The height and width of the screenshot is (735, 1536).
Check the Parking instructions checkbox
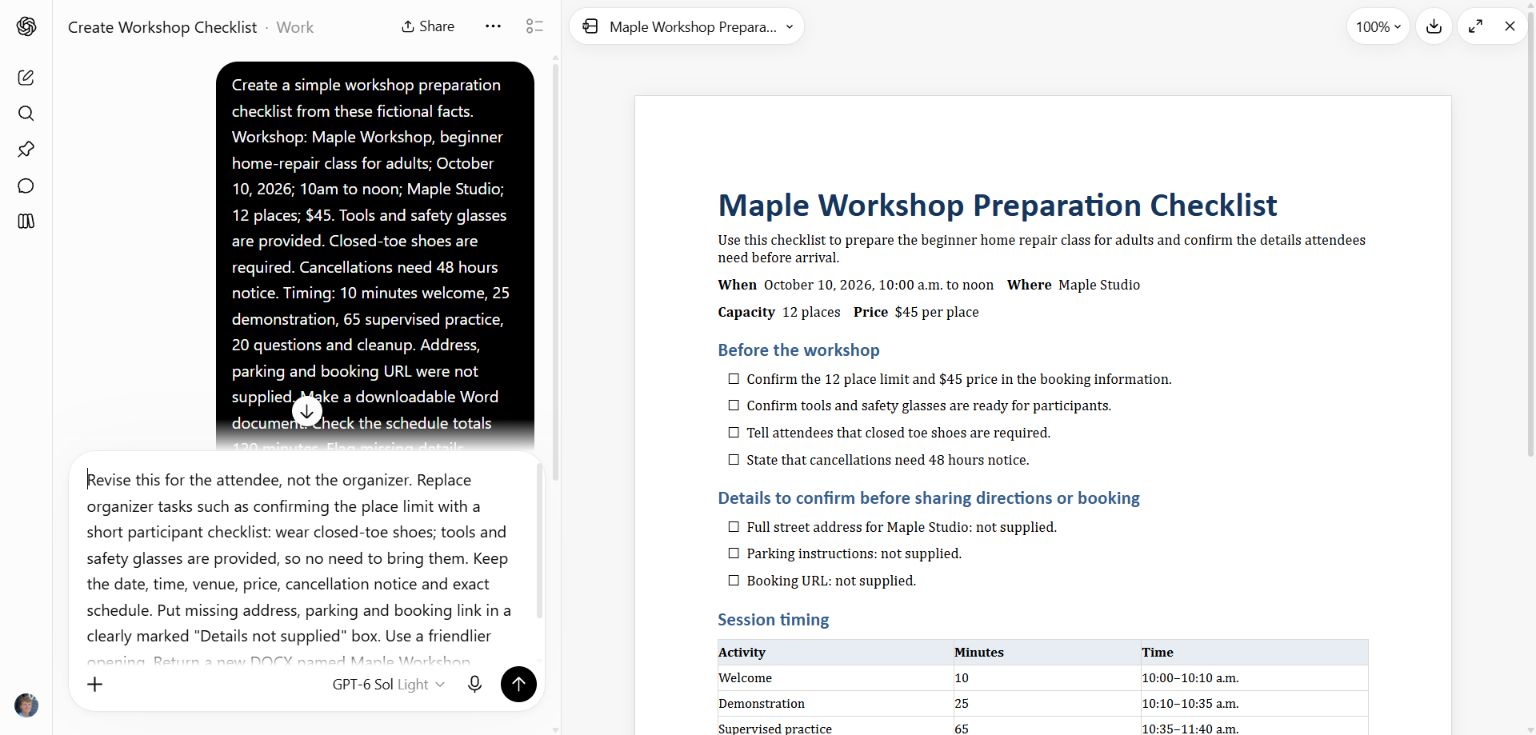pyautogui.click(x=734, y=553)
